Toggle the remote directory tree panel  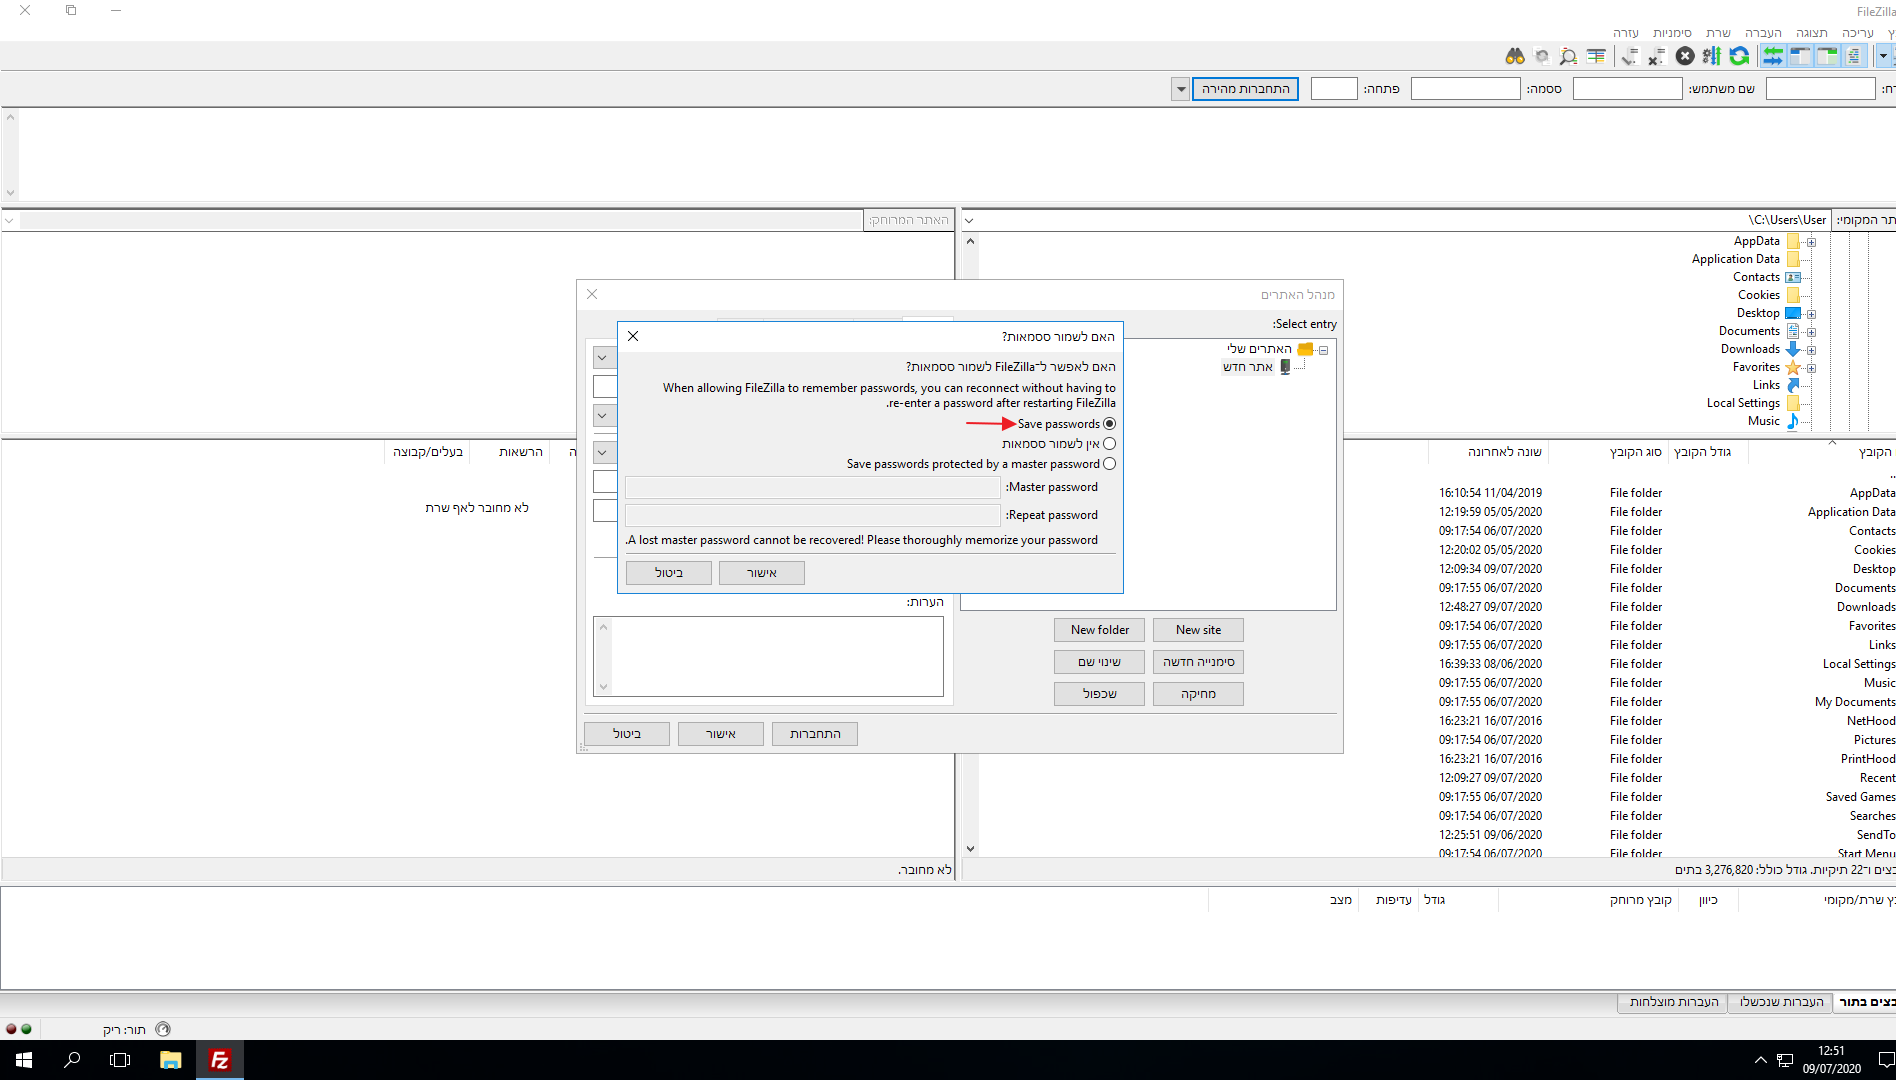[x=1800, y=56]
